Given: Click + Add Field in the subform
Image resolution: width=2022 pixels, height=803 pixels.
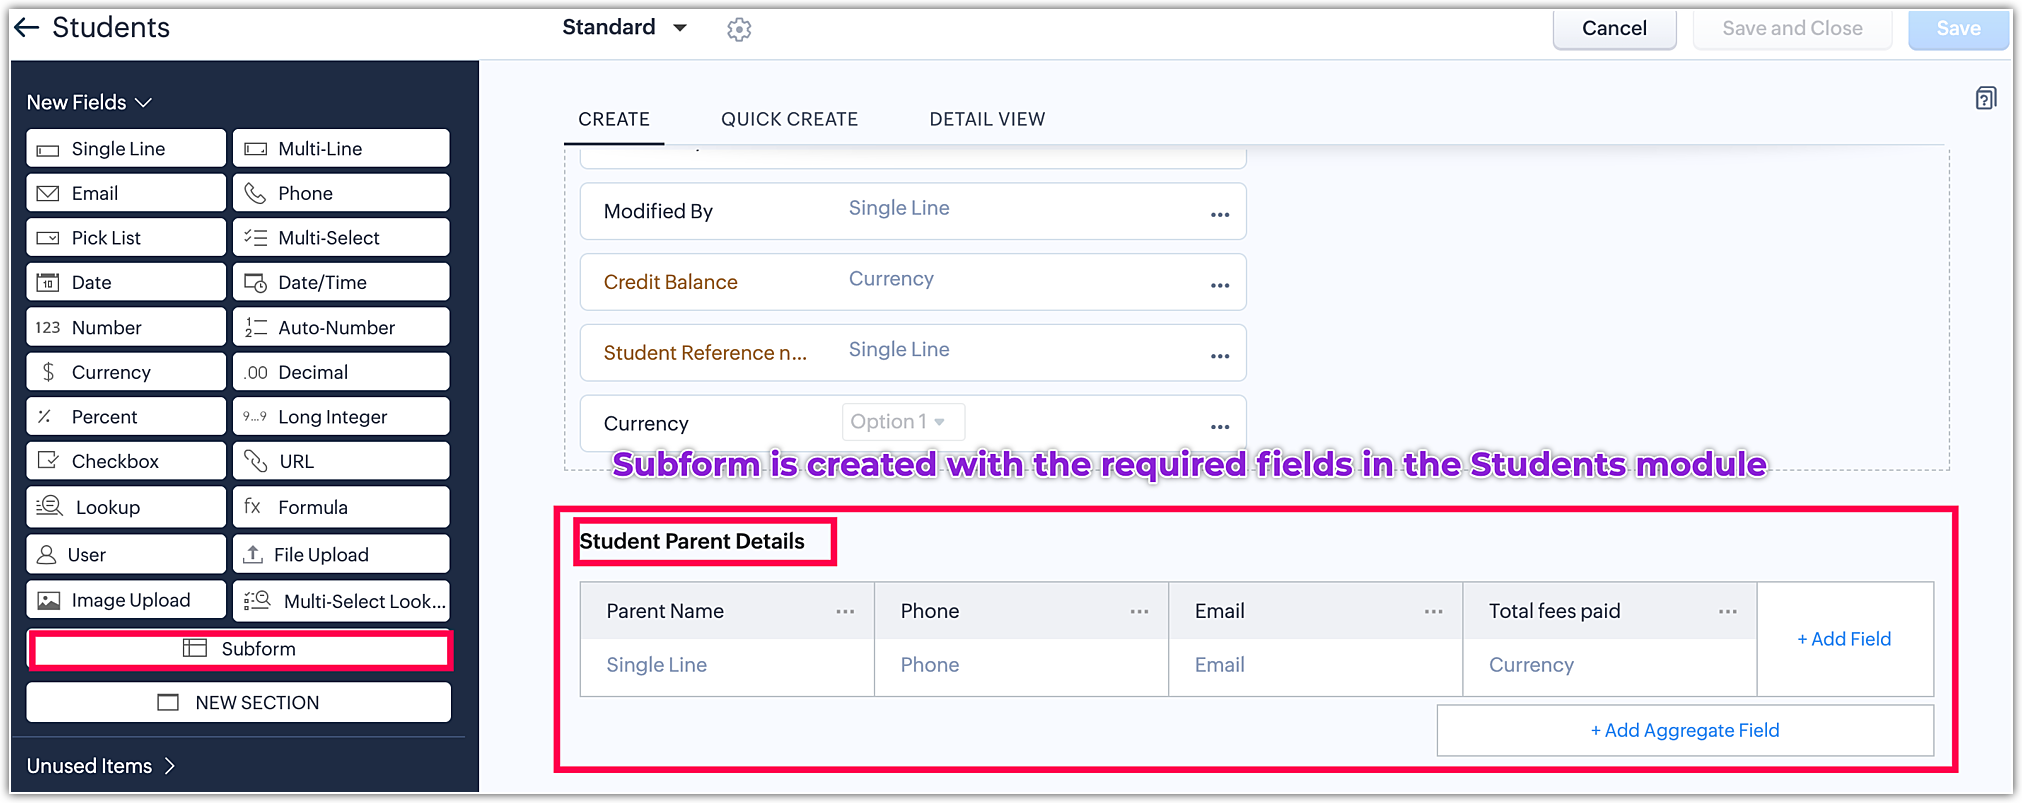Looking at the screenshot, I should click(1843, 639).
